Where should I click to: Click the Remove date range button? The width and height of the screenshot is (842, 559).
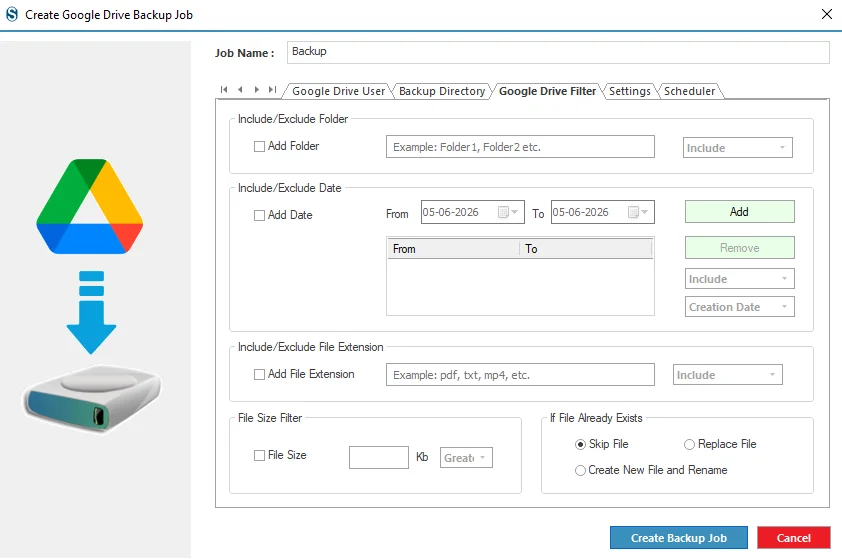(x=739, y=248)
